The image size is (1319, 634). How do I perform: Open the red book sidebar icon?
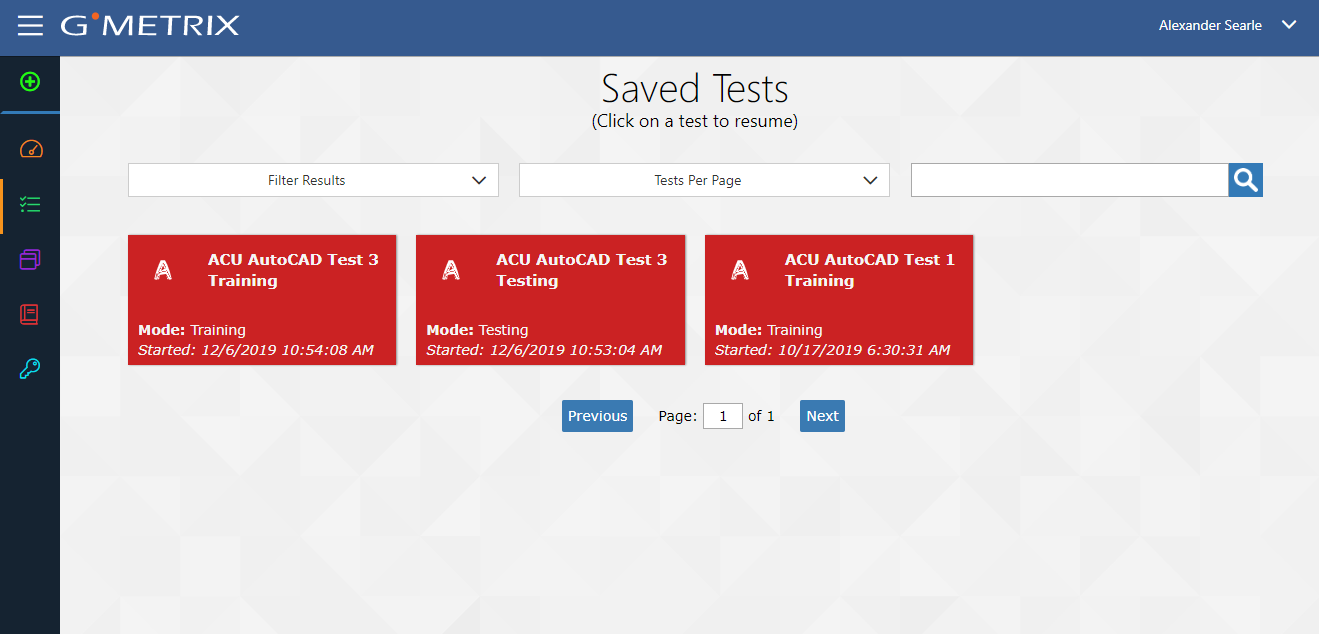[30, 314]
